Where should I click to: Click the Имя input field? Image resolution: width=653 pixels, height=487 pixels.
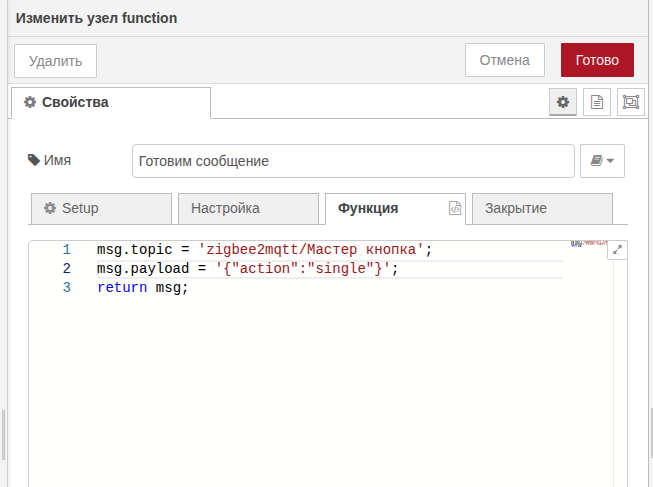(x=353, y=161)
